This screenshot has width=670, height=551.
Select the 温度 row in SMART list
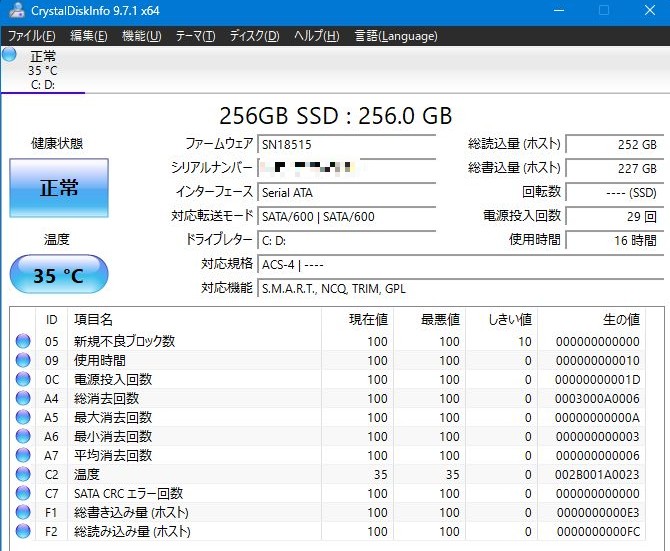(x=328, y=474)
